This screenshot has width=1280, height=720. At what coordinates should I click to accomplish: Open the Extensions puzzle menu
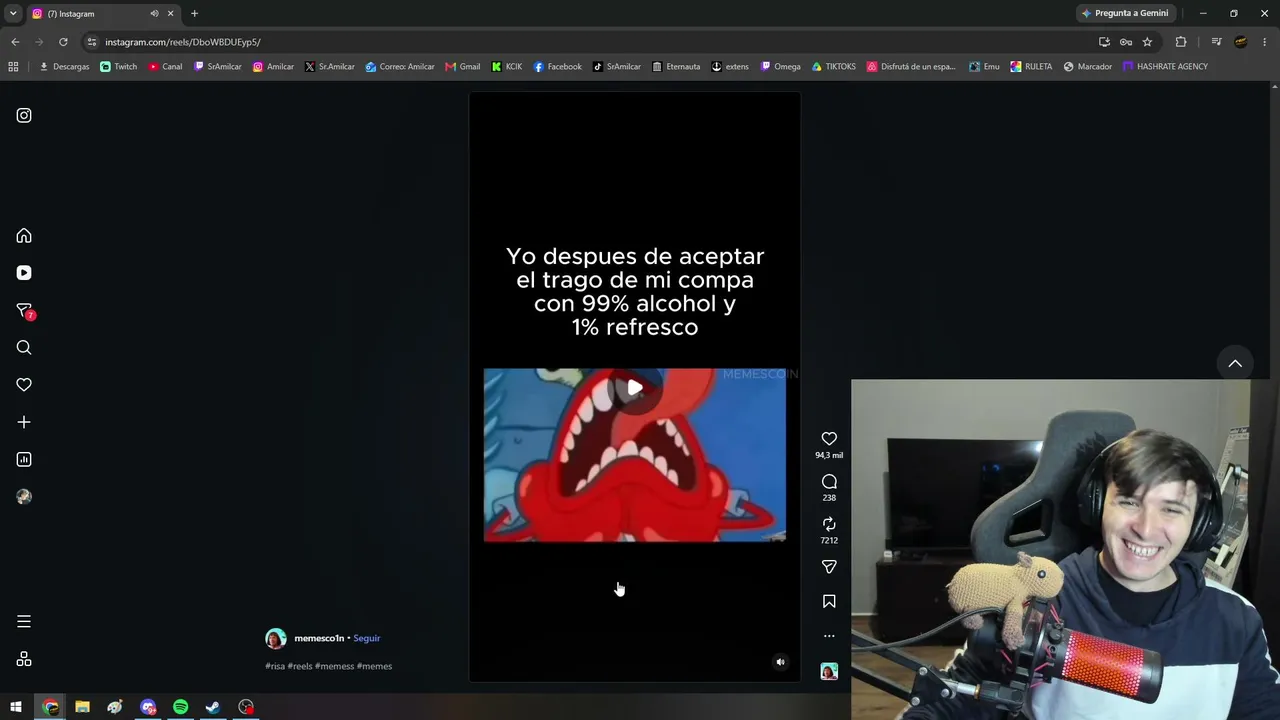pyautogui.click(x=1181, y=42)
